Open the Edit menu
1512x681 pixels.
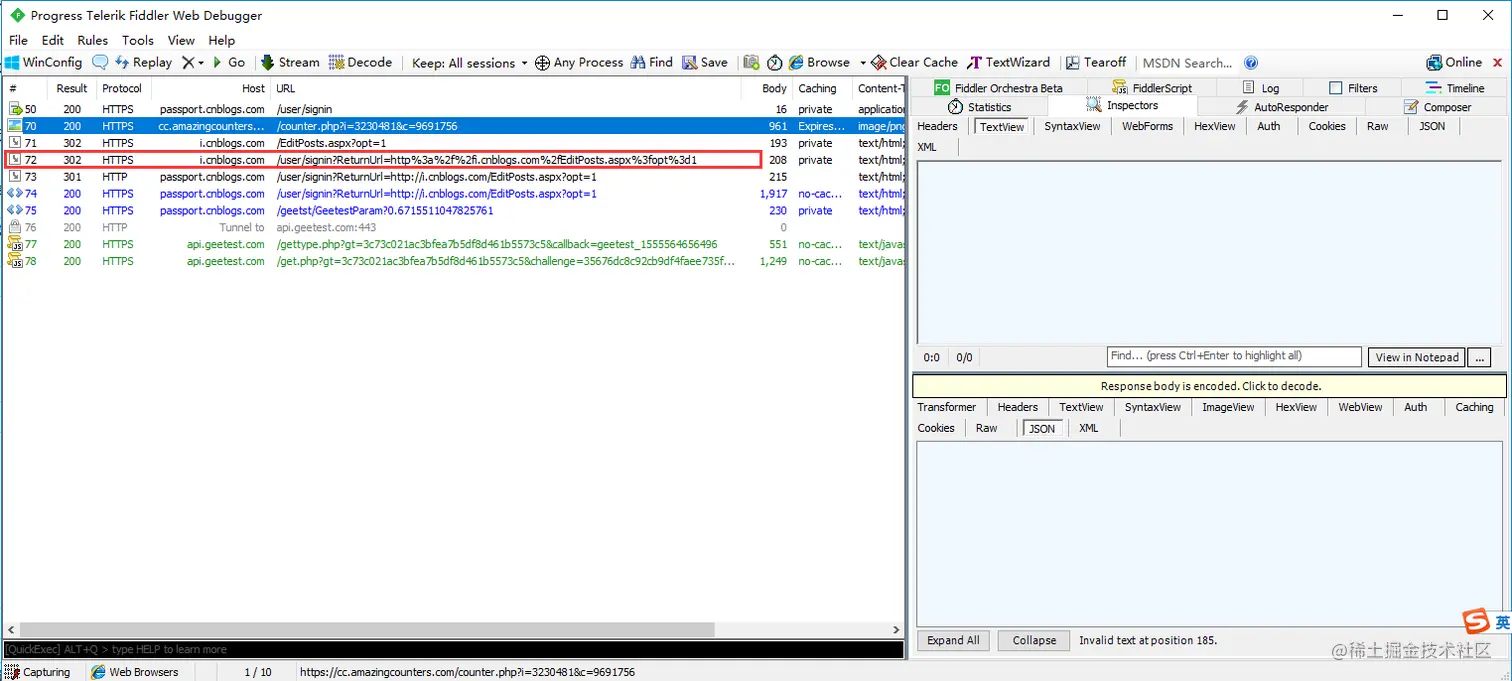click(53, 40)
